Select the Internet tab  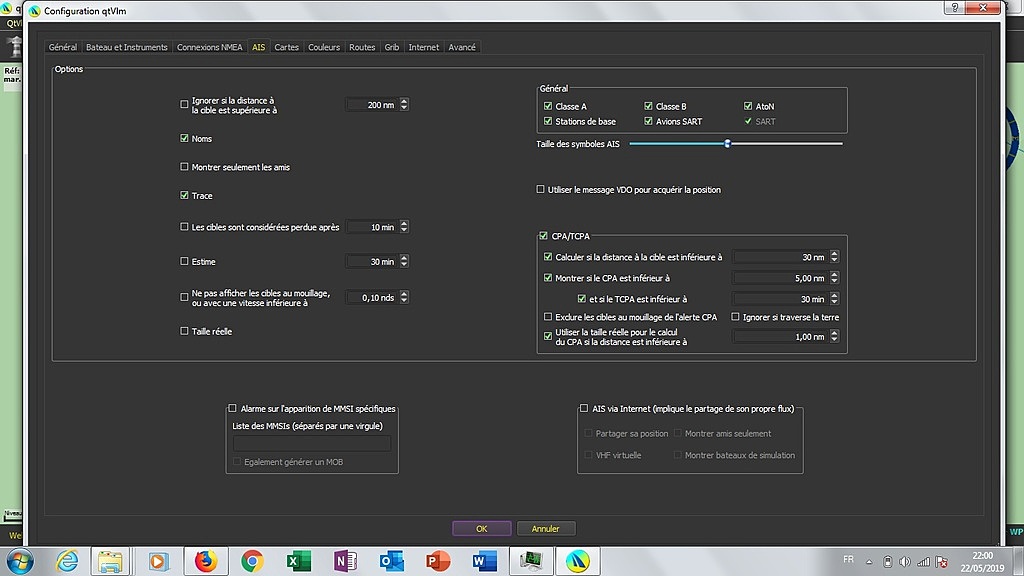click(424, 47)
